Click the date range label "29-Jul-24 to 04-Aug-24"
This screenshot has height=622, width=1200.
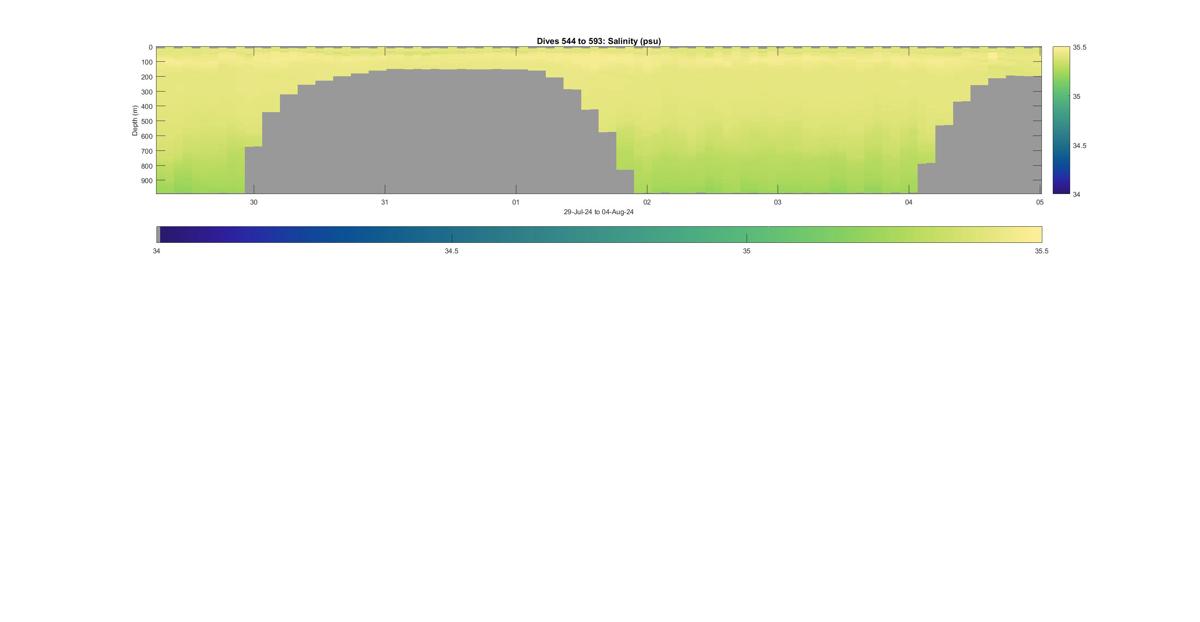pos(598,212)
